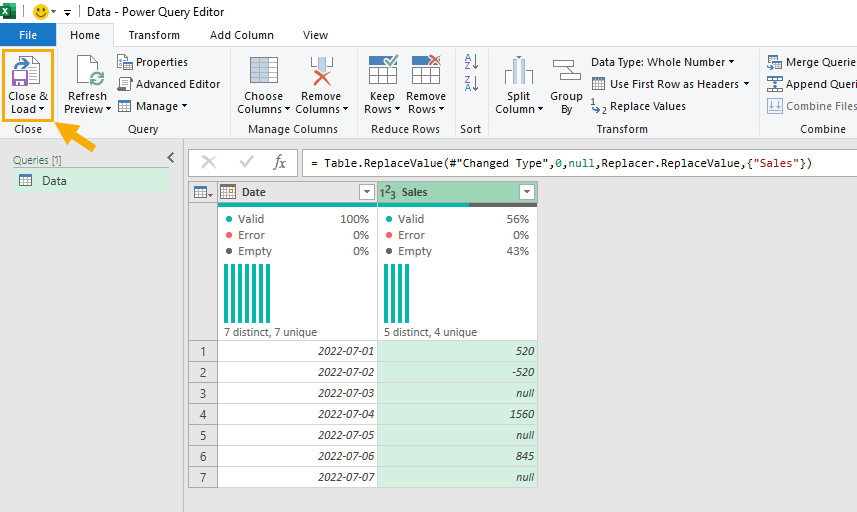Switch to the Add Column tab
Screen dimensions: 857x512
pos(242,35)
